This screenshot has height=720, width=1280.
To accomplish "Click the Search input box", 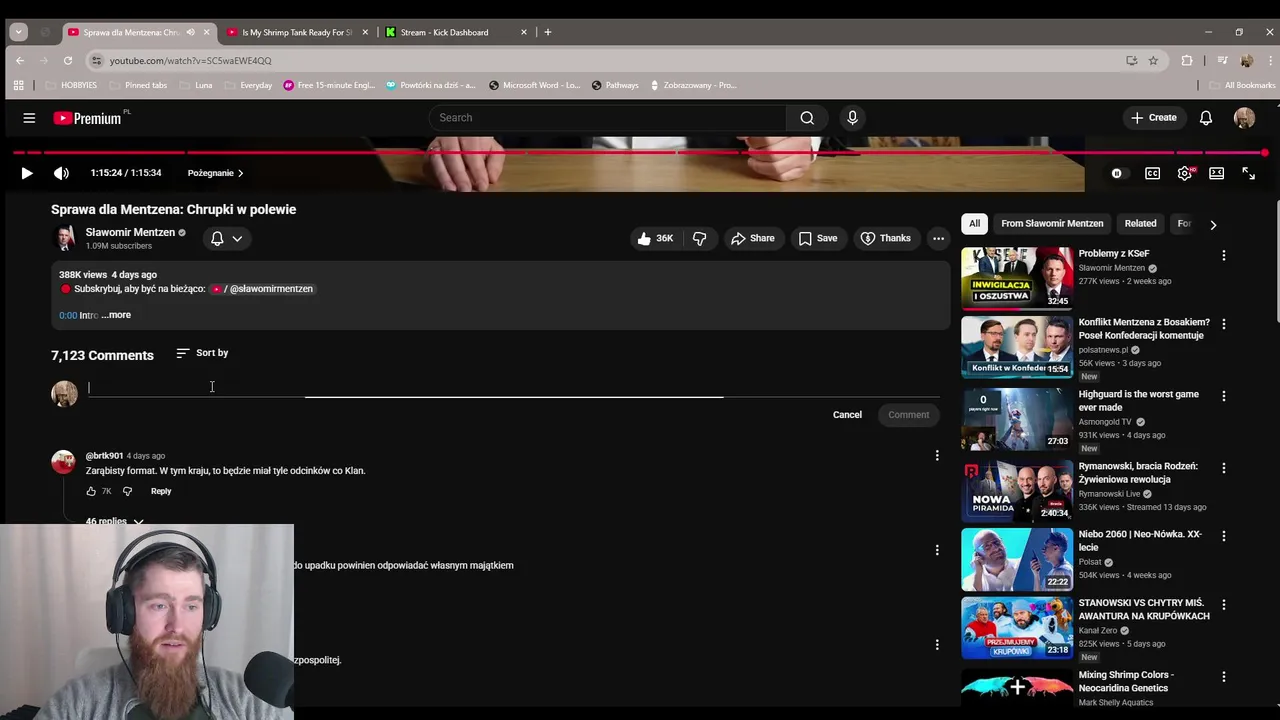I will tap(608, 118).
